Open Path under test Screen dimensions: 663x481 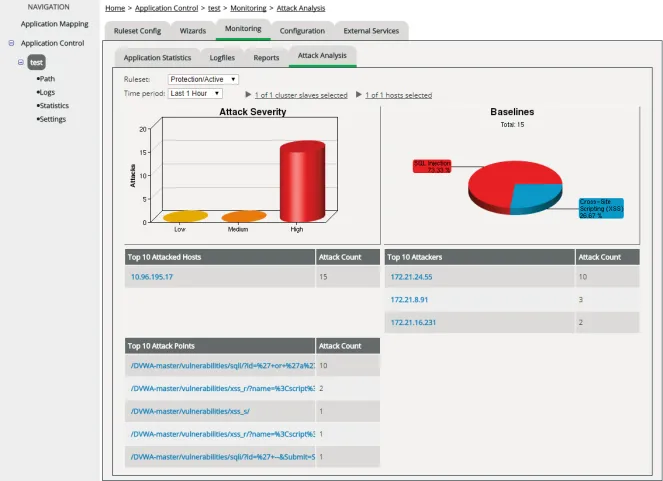(47, 79)
